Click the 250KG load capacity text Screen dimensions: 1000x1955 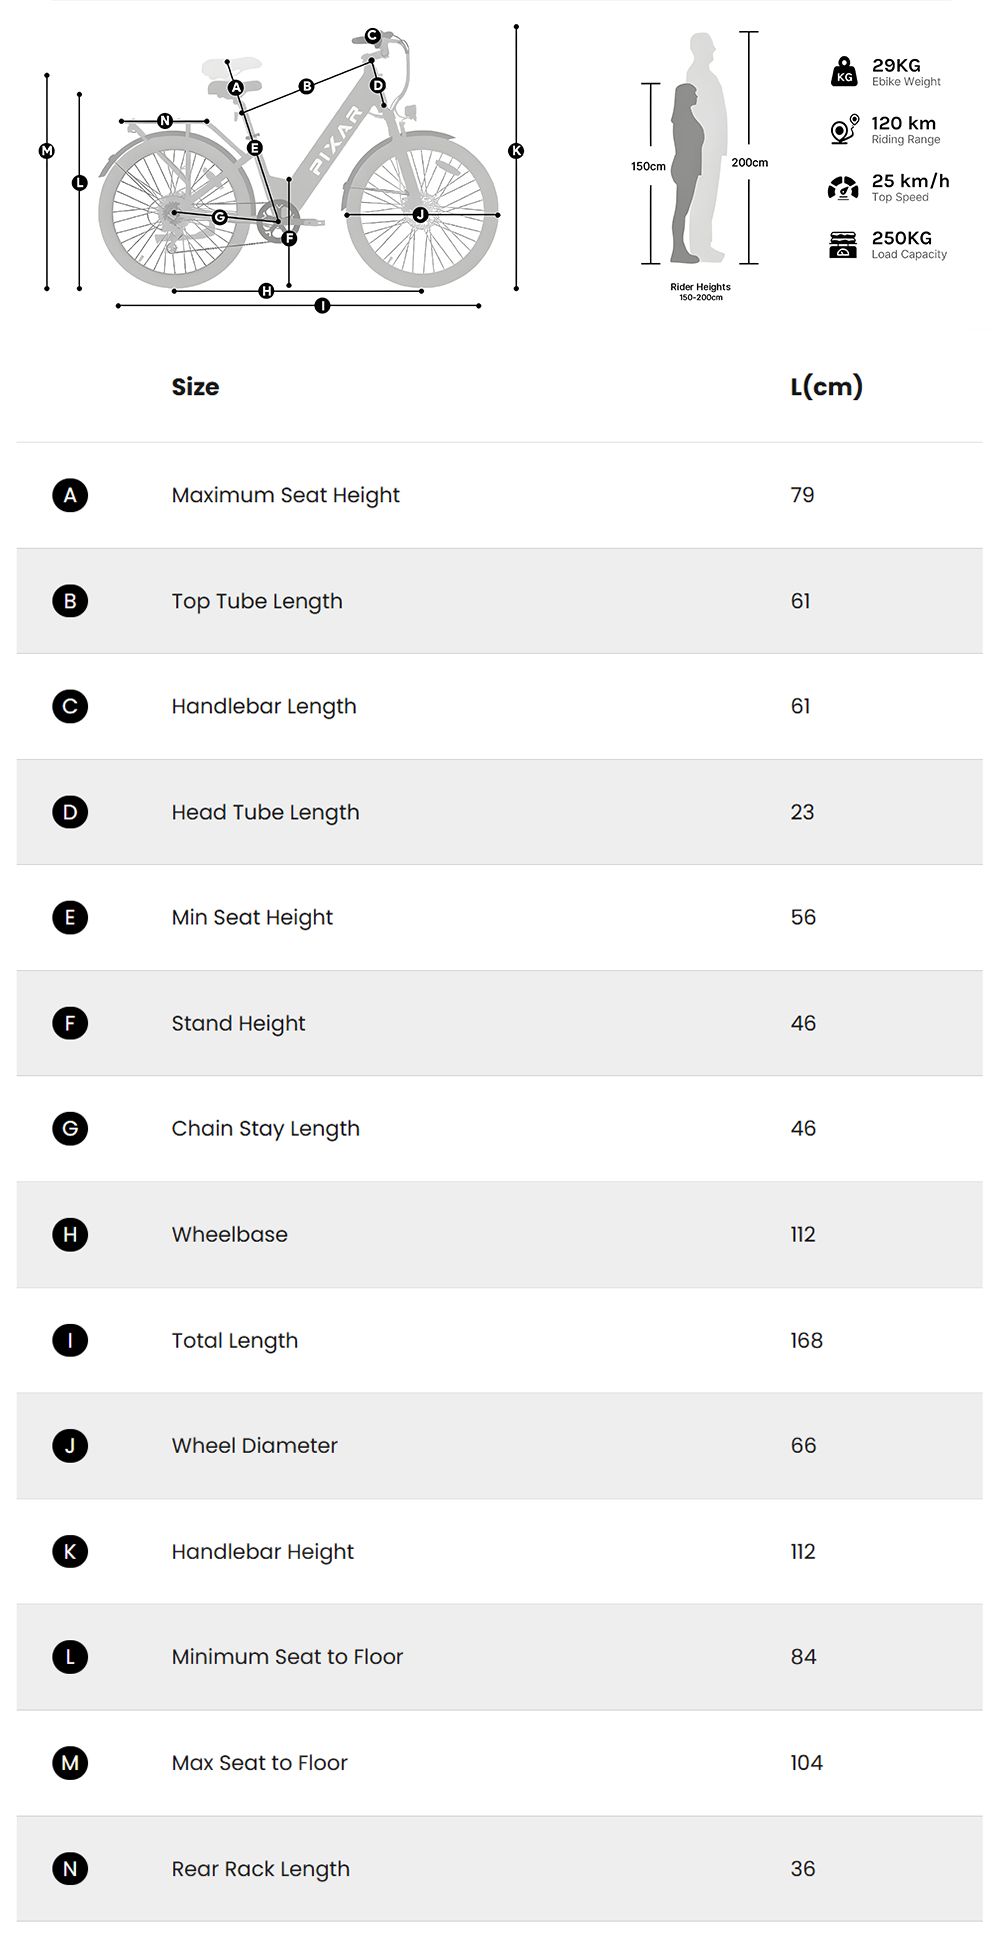[x=901, y=238]
